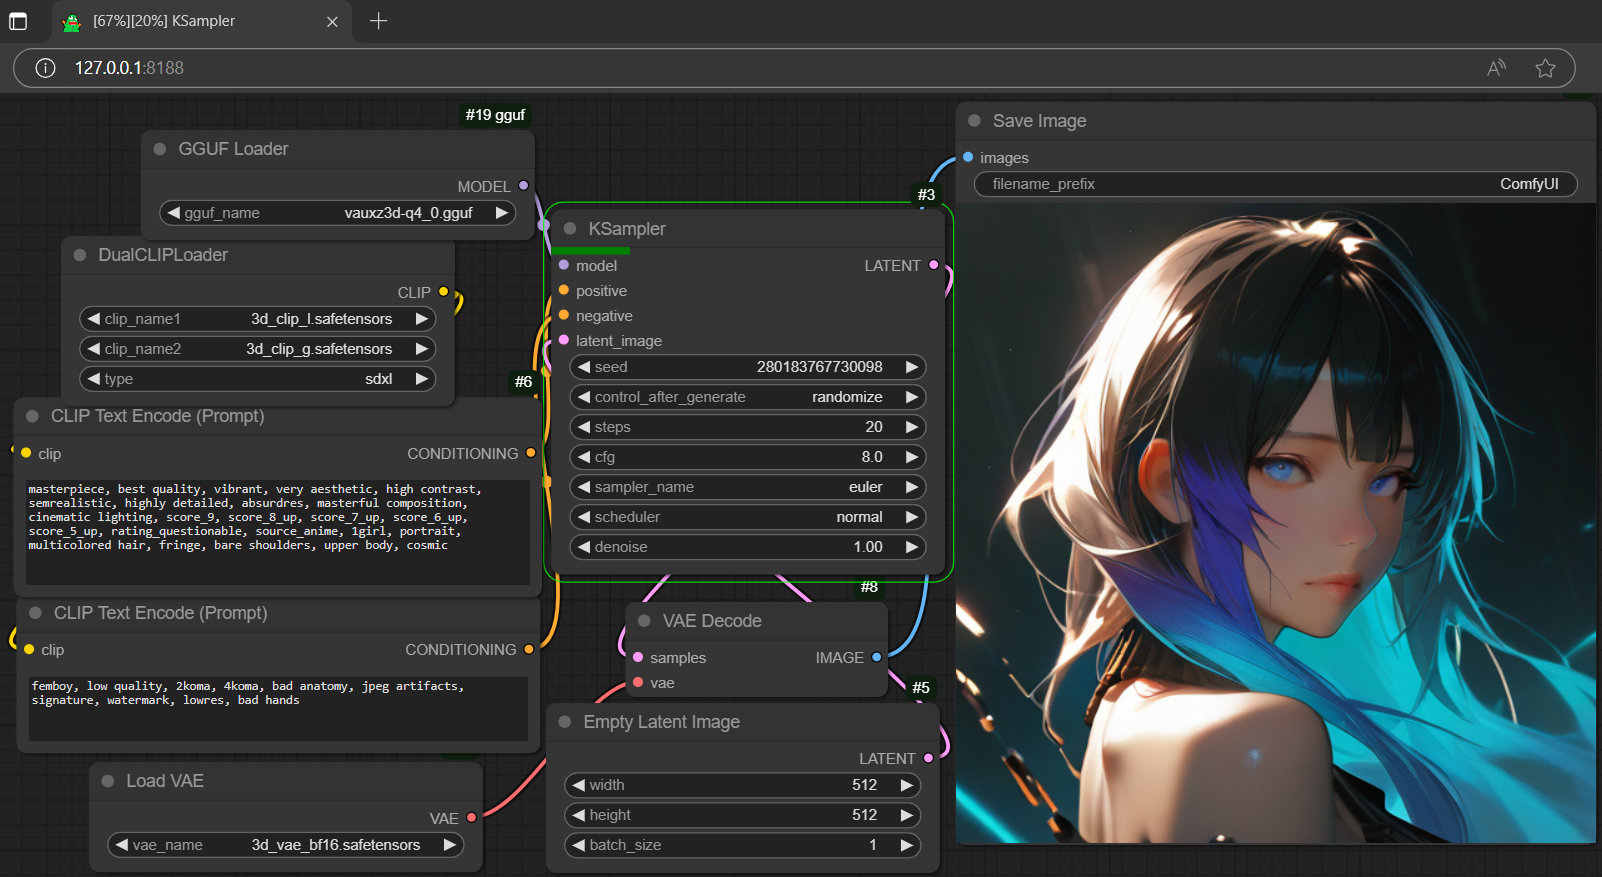Open the control_after_generate selector
Viewport: 1602px width, 877px height.
click(748, 397)
